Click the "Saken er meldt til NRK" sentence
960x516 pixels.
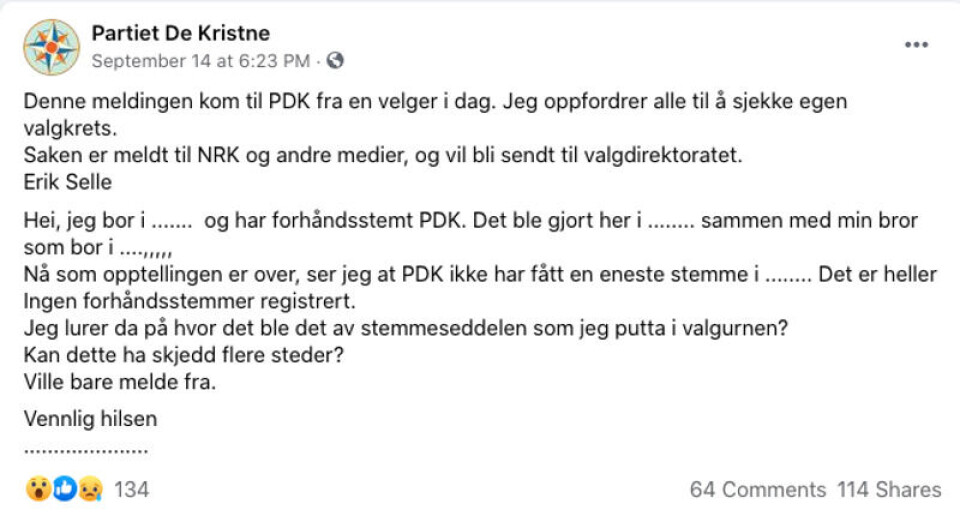[384, 156]
